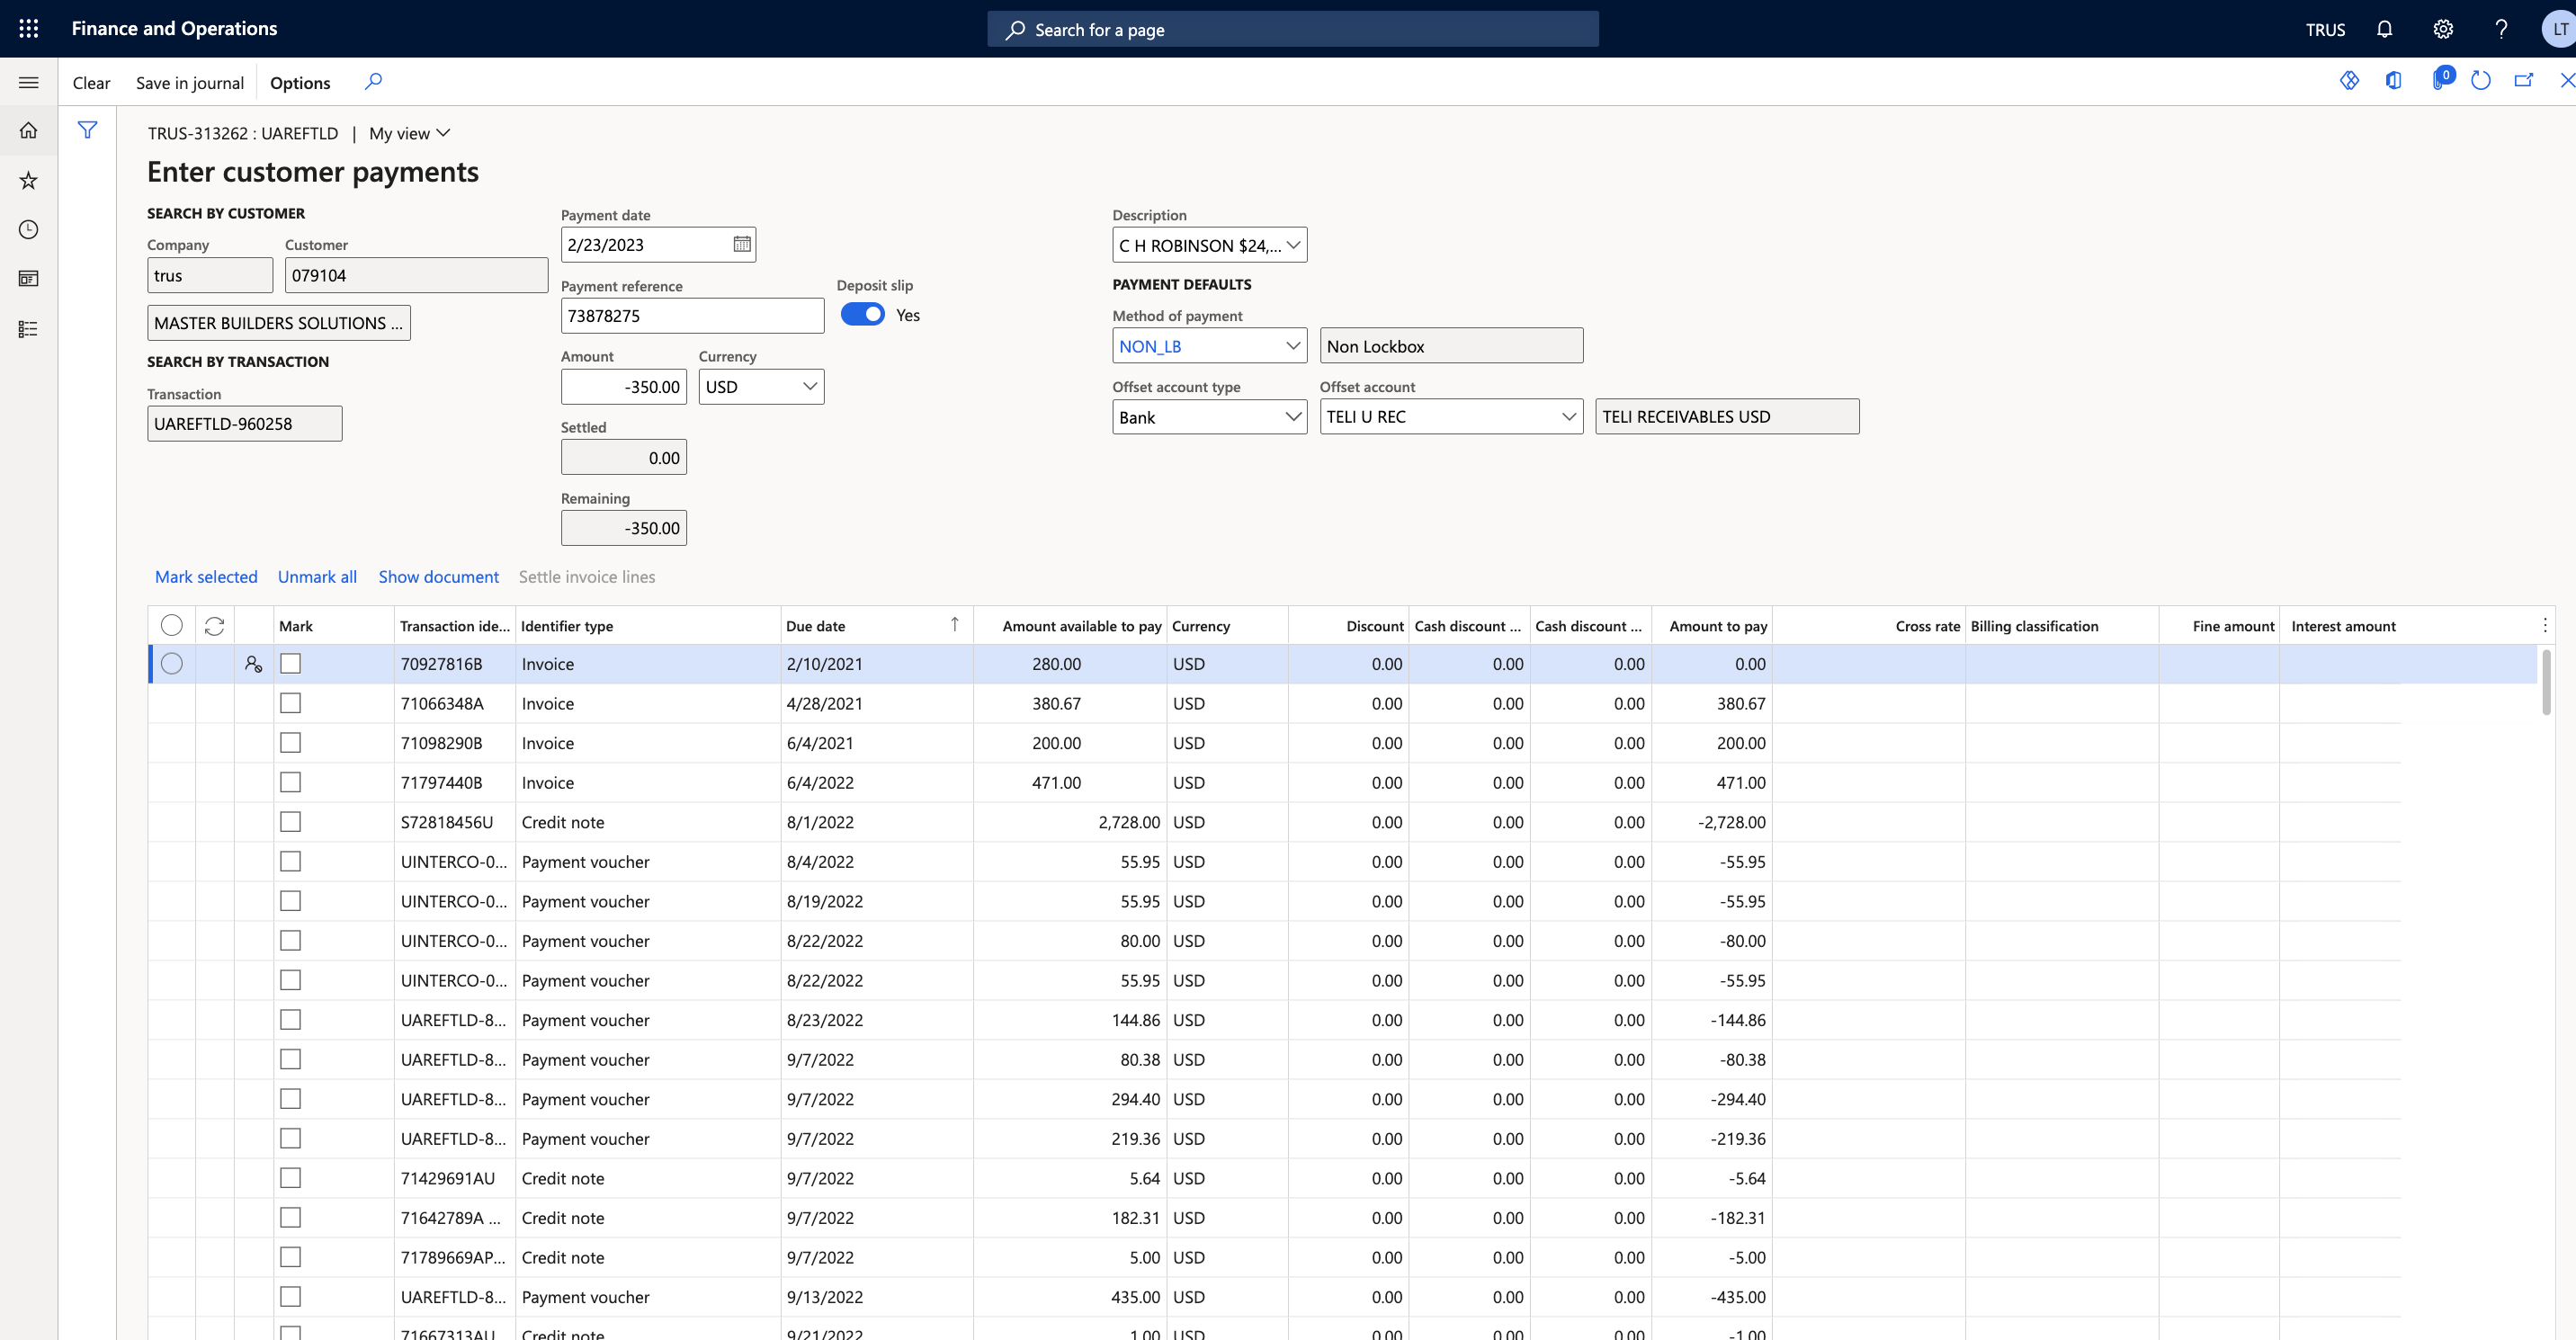Viewport: 2576px width, 1340px height.
Task: Open the Favorites star in sidebar
Action: coord(29,180)
